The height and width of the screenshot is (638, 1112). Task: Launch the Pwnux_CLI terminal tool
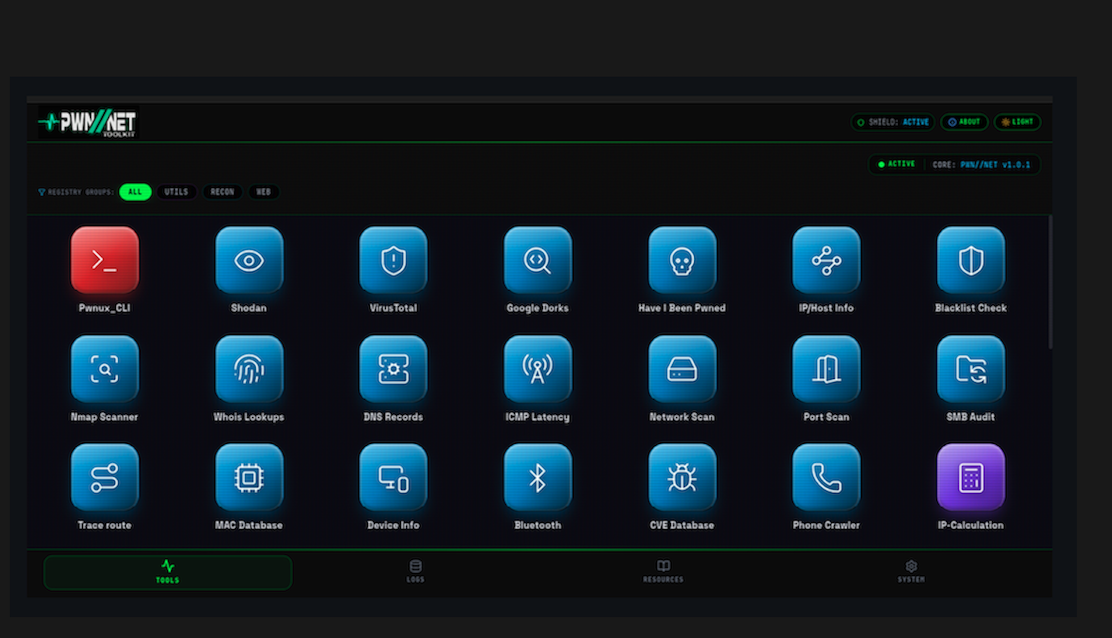click(x=104, y=260)
